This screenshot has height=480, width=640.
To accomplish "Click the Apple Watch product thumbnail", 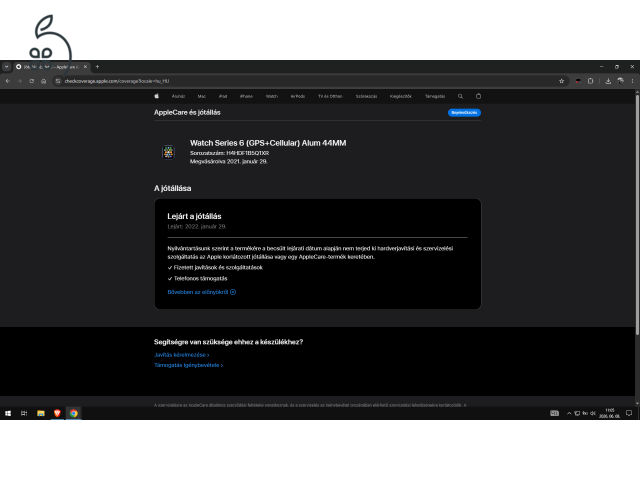I will click(x=168, y=152).
